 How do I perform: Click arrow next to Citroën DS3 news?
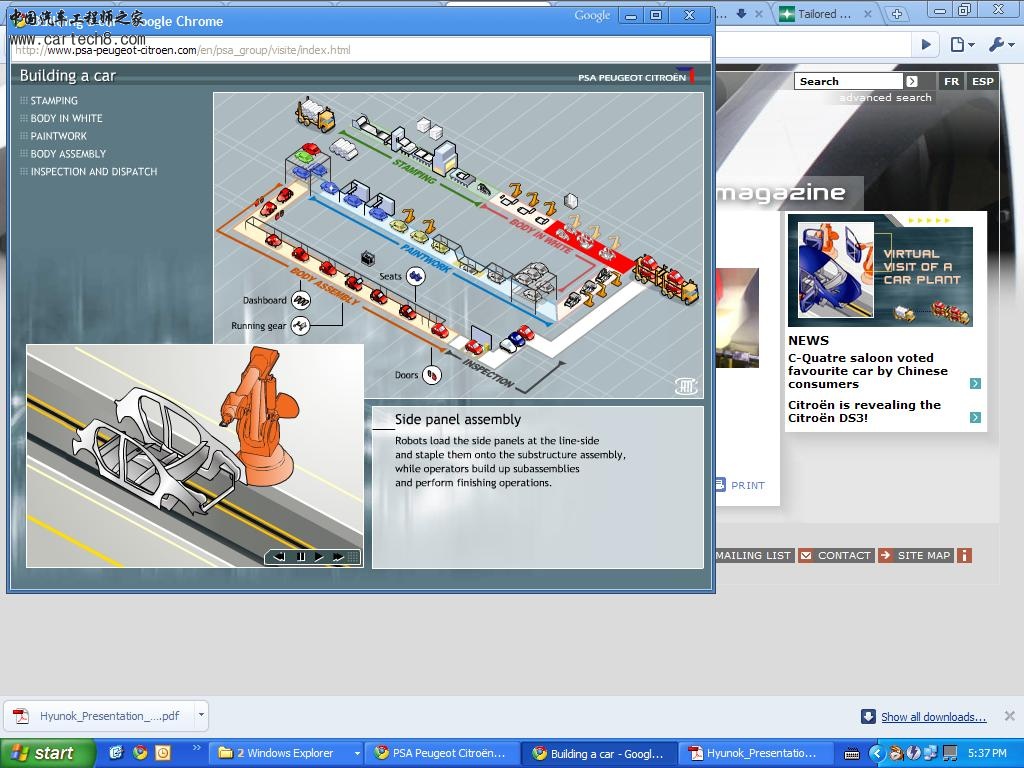pos(975,417)
